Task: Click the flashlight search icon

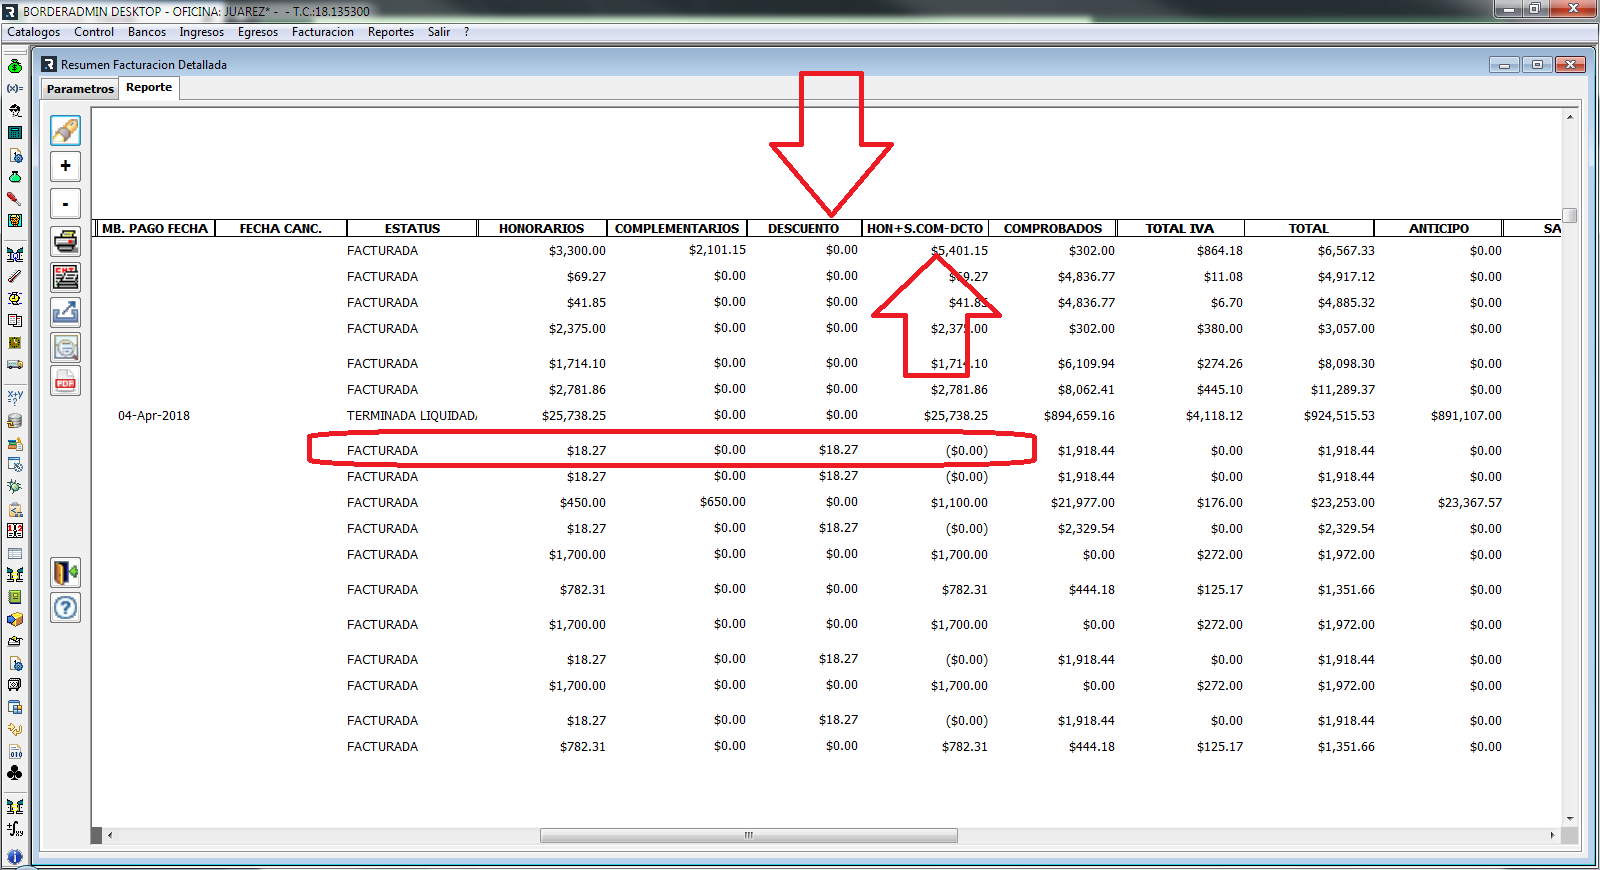Action: pyautogui.click(x=65, y=130)
